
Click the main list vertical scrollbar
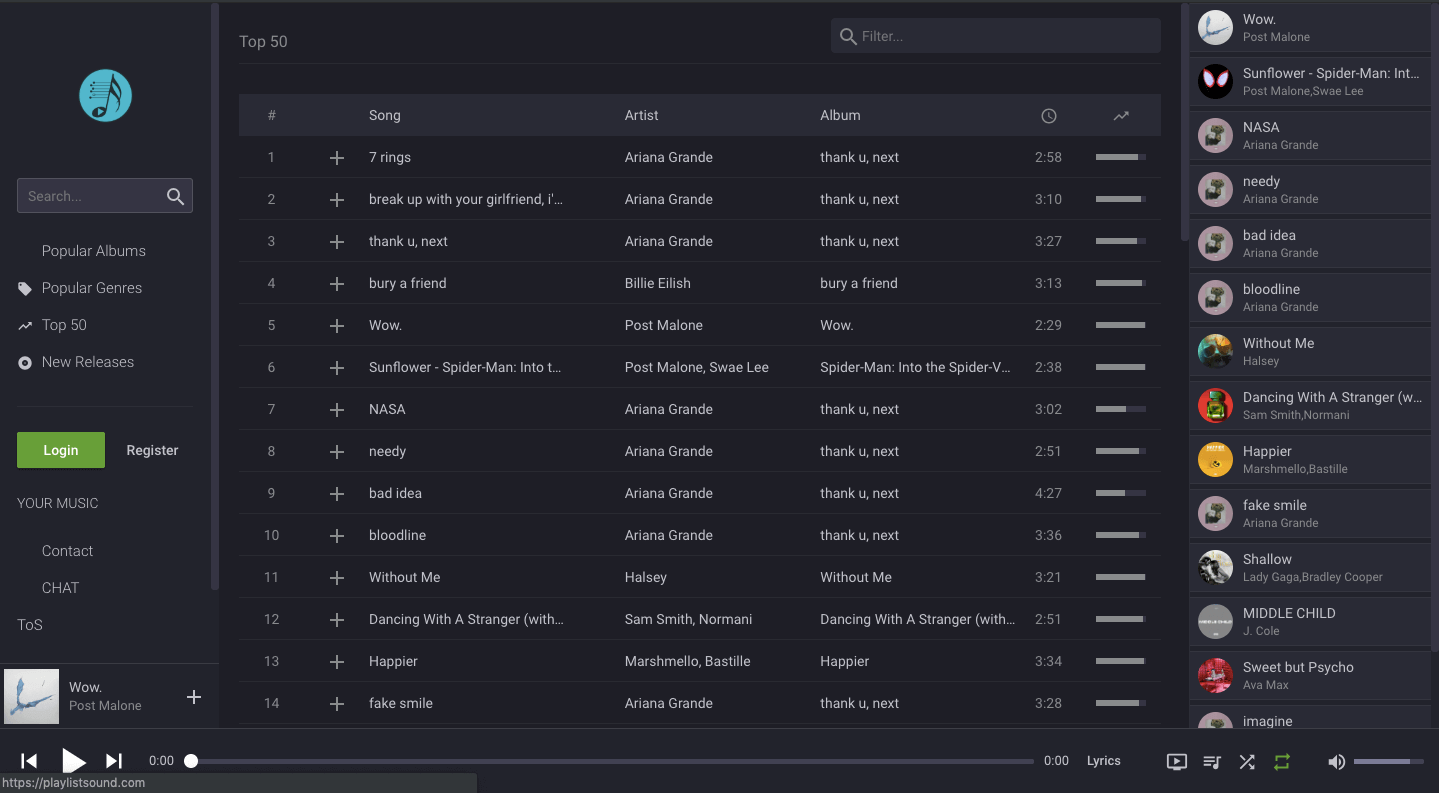[1185, 122]
